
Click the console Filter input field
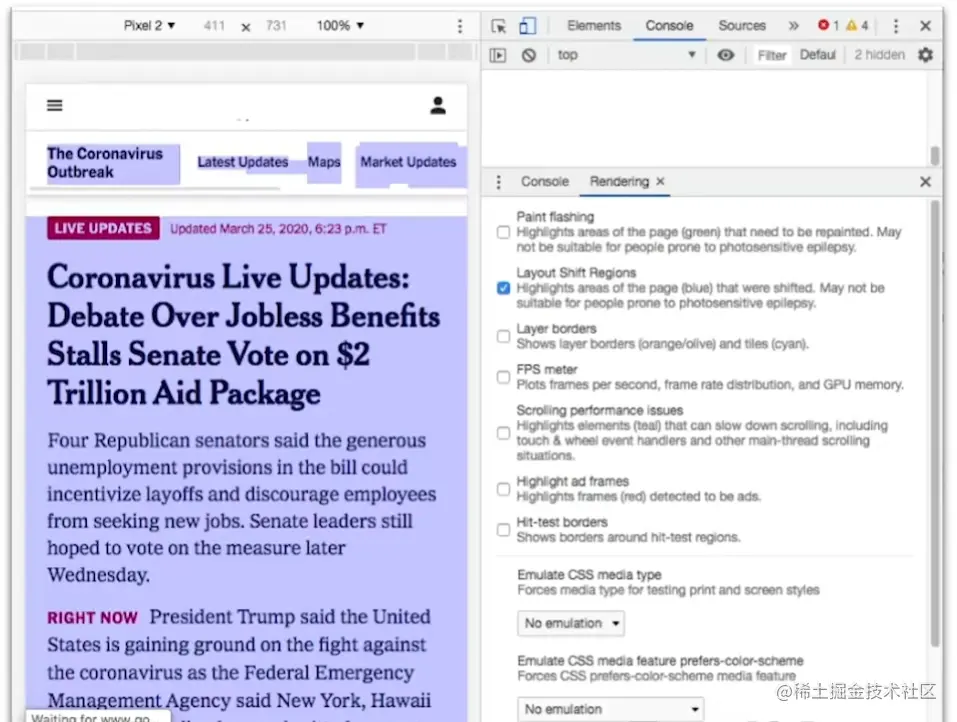pyautogui.click(x=771, y=56)
